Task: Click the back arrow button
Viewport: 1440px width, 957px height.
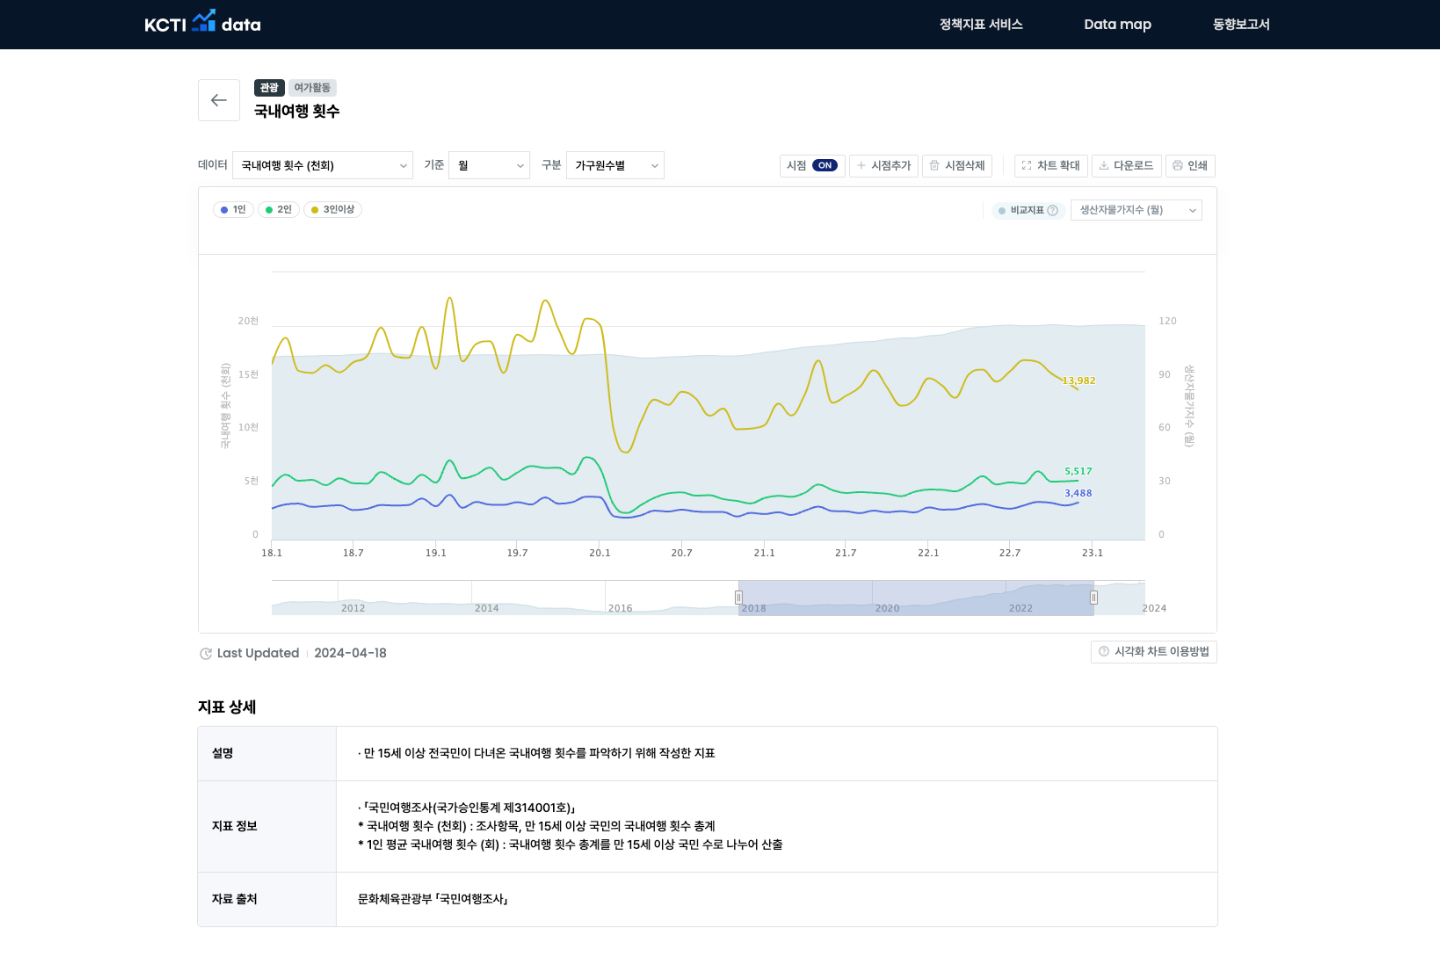Action: pos(218,100)
